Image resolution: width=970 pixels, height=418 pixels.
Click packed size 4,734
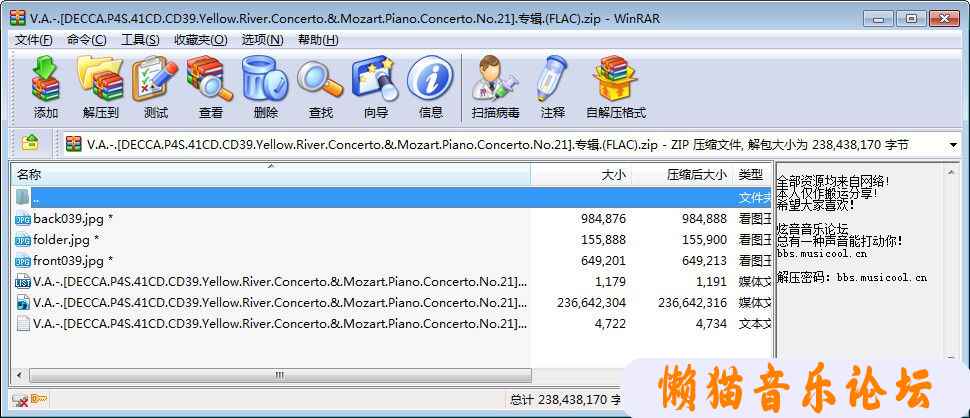click(x=711, y=323)
